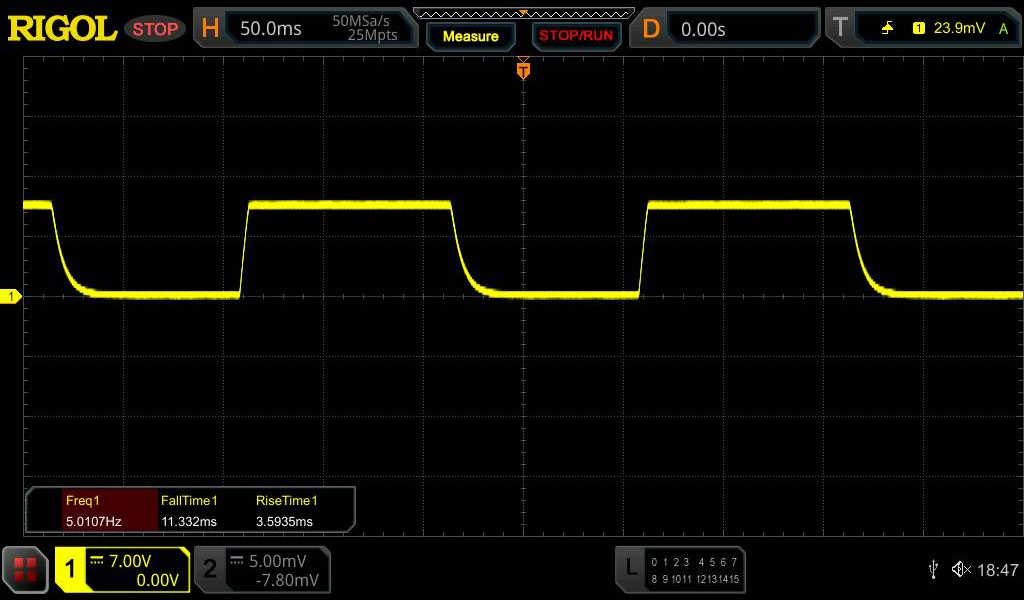
Task: Click the RIGOL logo
Action: click(62, 29)
